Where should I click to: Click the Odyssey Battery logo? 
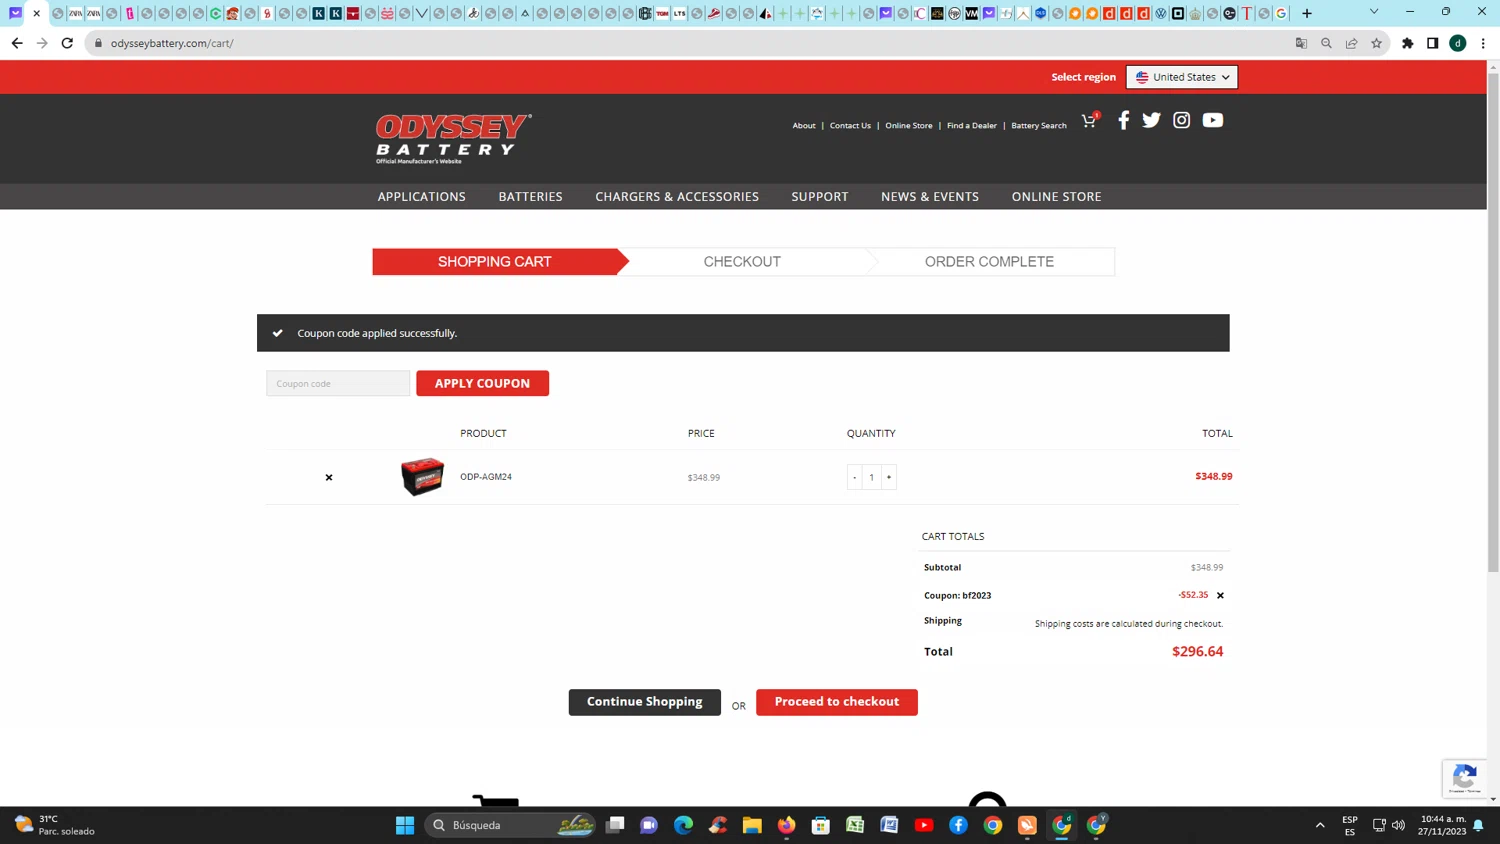click(453, 138)
